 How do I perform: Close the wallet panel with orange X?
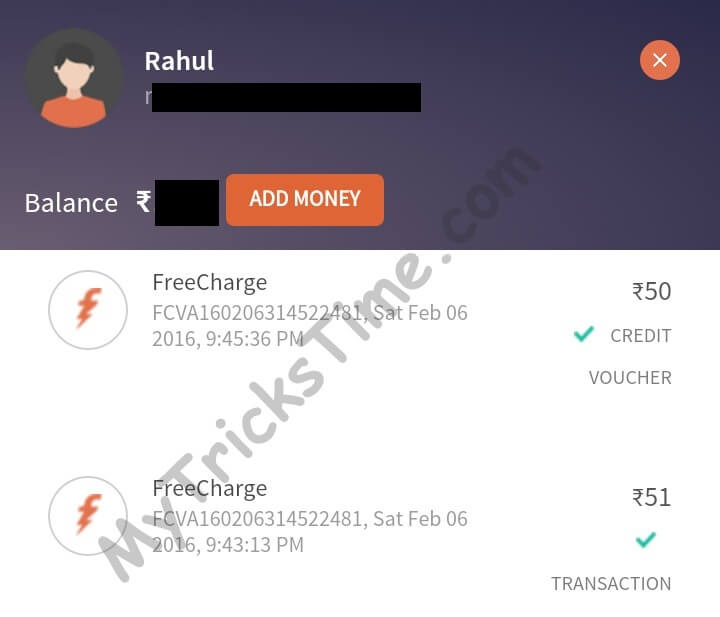click(660, 60)
